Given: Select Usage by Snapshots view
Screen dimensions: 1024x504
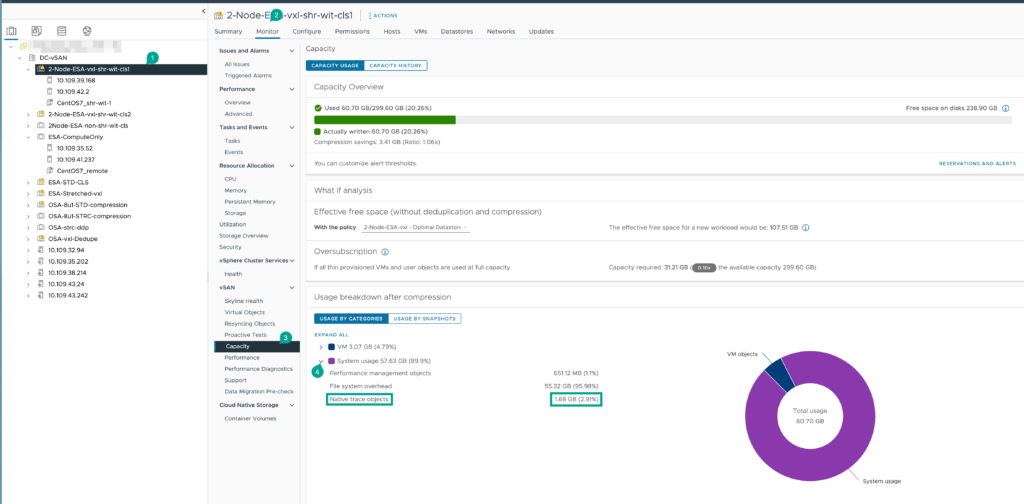Looking at the screenshot, I should (x=425, y=319).
